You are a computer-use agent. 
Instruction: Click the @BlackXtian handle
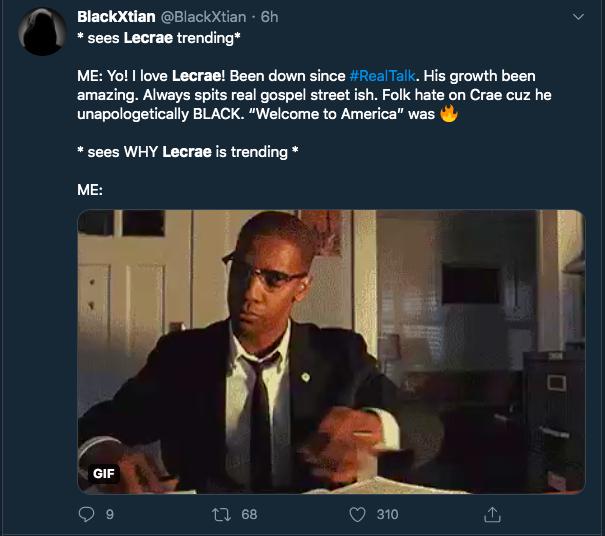point(200,17)
